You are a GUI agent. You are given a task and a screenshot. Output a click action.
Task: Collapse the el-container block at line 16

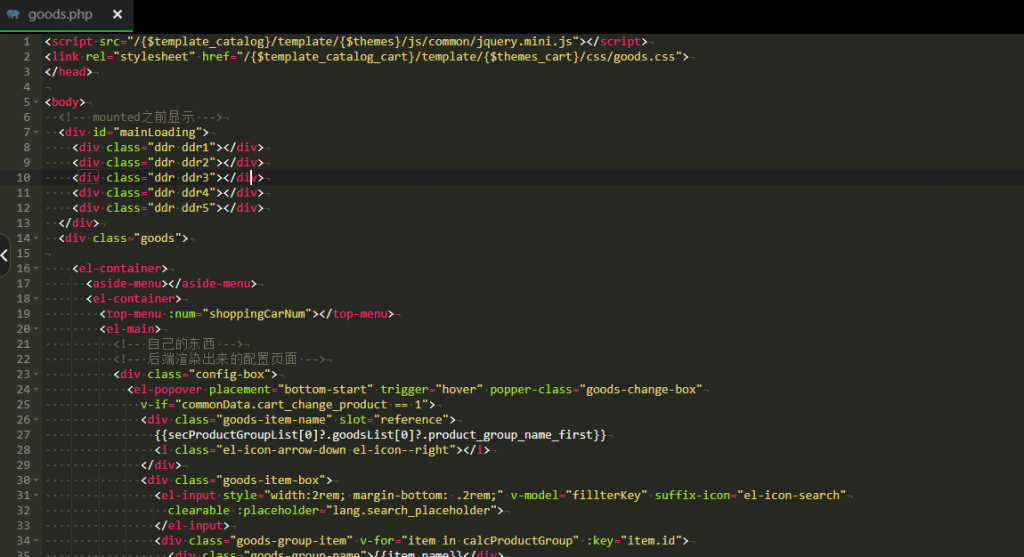(37, 268)
